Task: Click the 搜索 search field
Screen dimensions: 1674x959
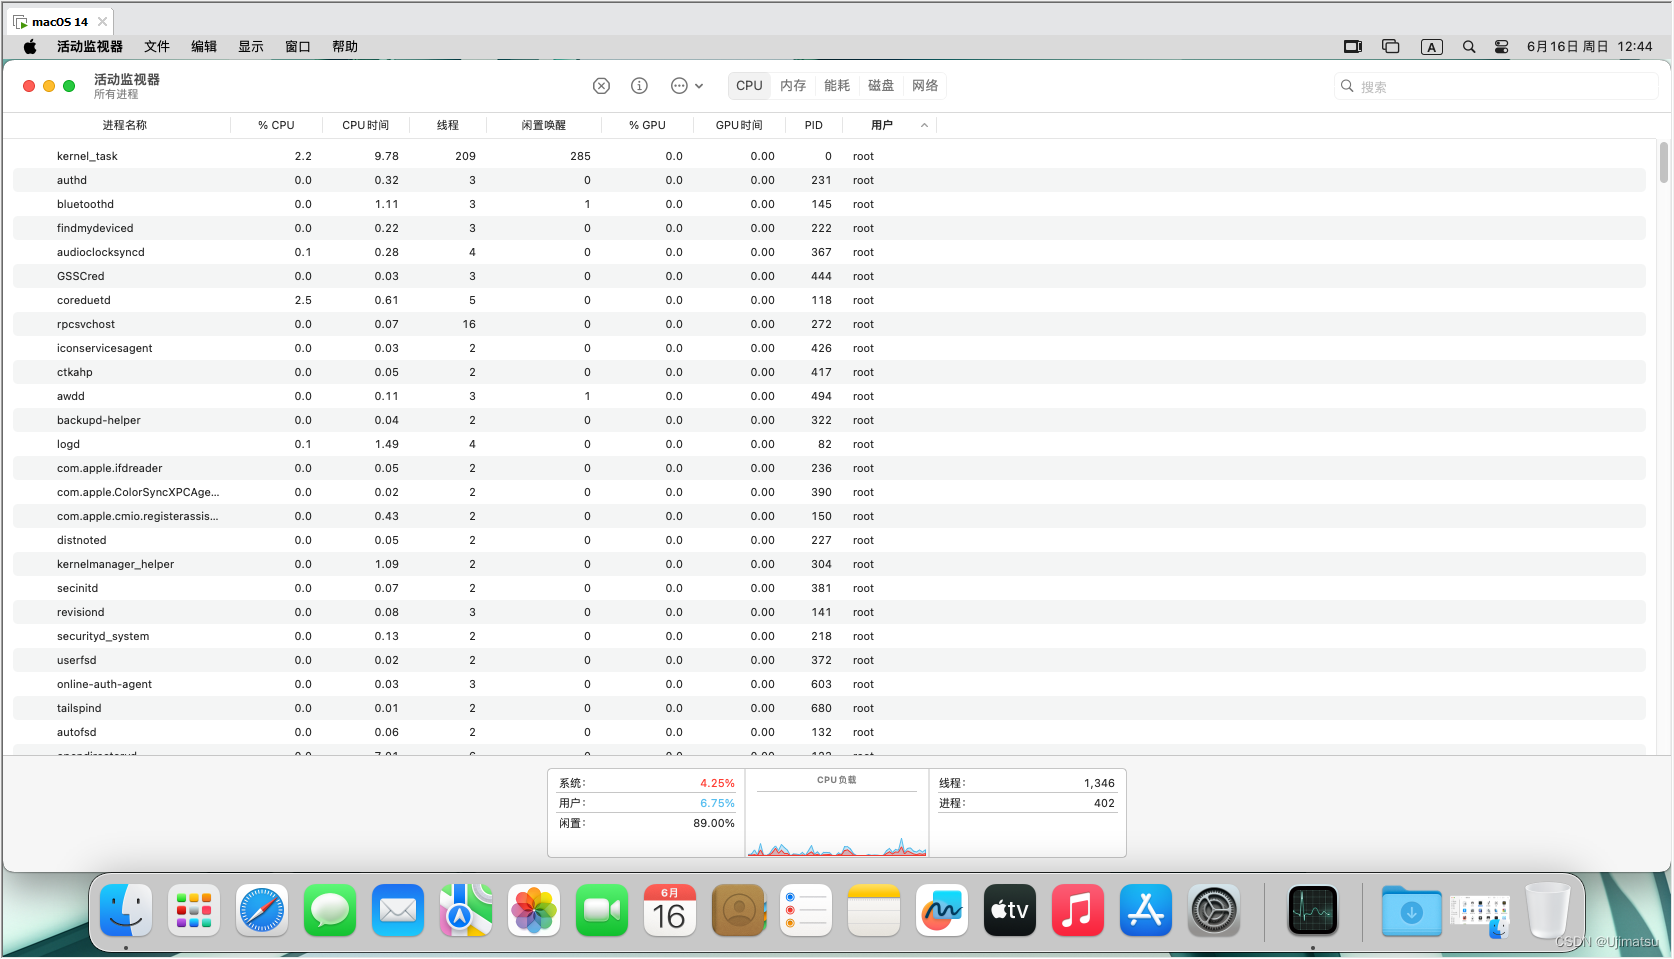Action: (1496, 87)
